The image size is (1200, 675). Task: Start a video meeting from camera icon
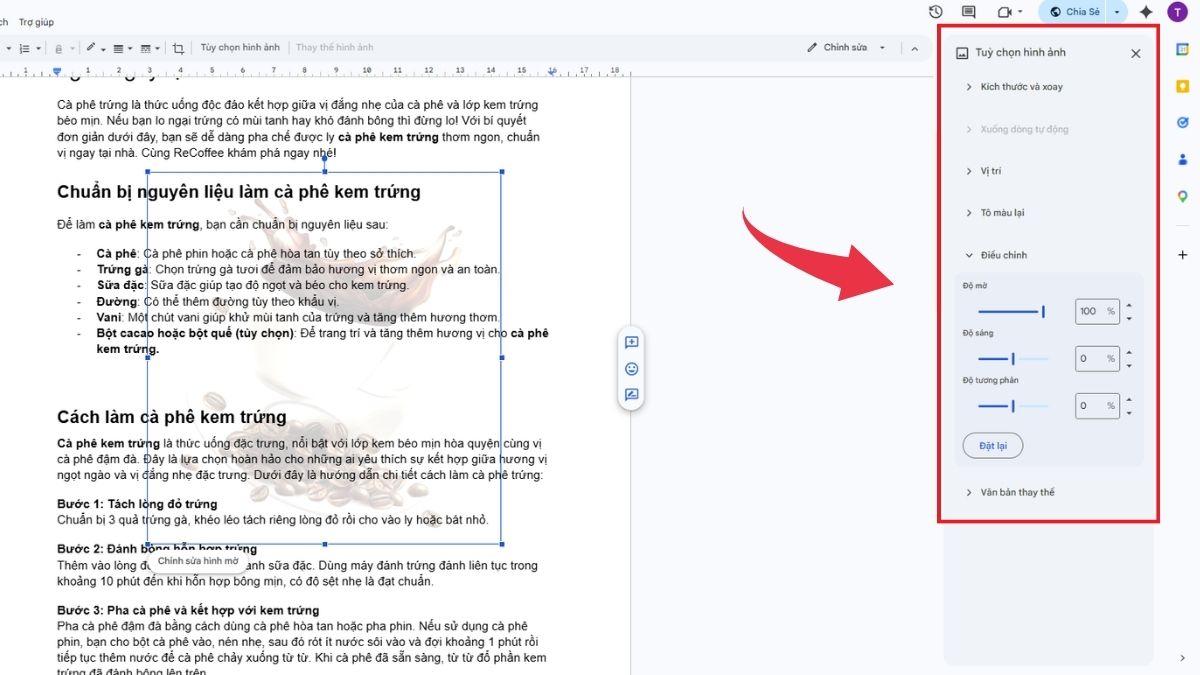pyautogui.click(x=1005, y=12)
